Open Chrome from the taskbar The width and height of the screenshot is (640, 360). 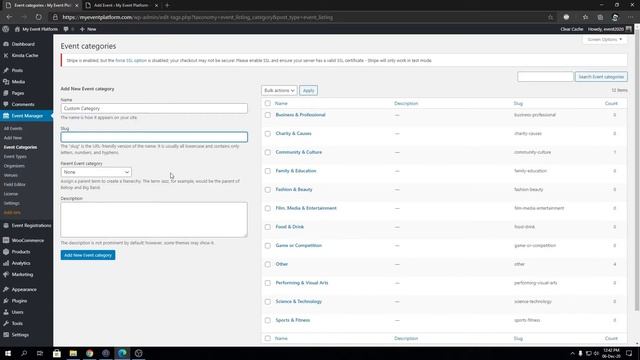coord(89,353)
